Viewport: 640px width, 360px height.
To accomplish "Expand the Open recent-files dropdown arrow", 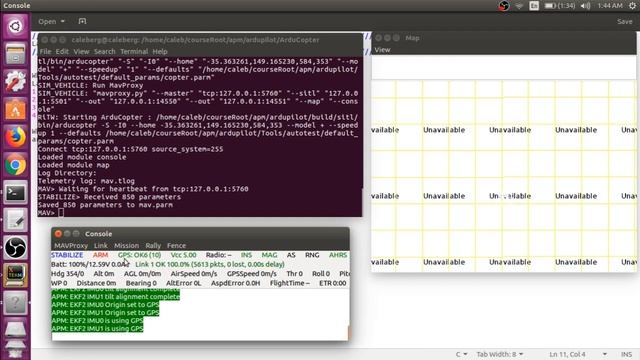I will (x=63, y=21).
